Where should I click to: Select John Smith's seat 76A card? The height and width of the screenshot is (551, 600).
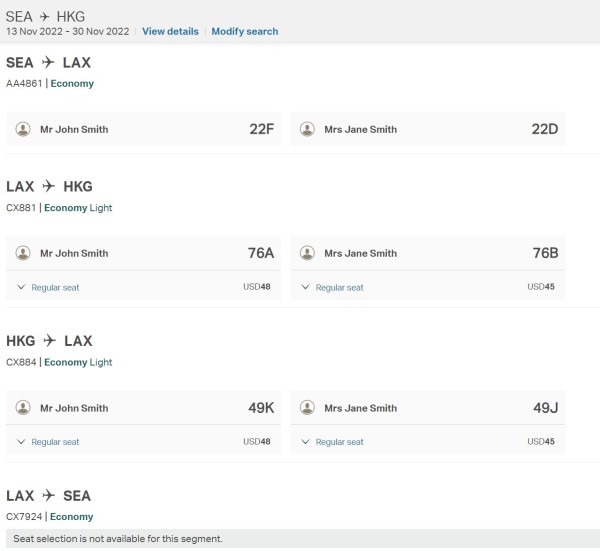coord(145,253)
